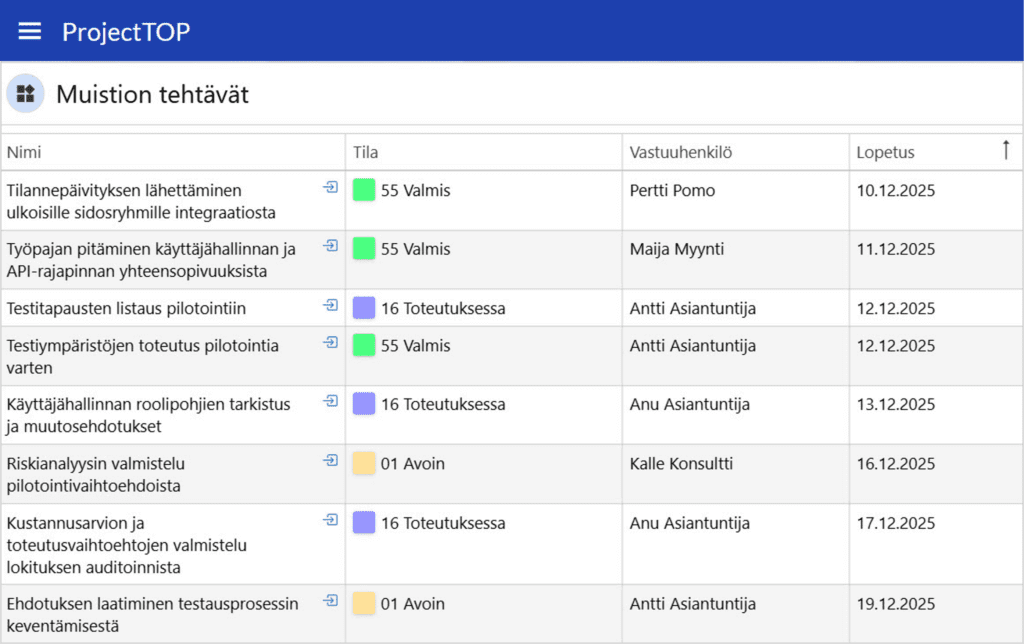Open the Riskianalyysin valmistelu task link icon

tap(330, 460)
